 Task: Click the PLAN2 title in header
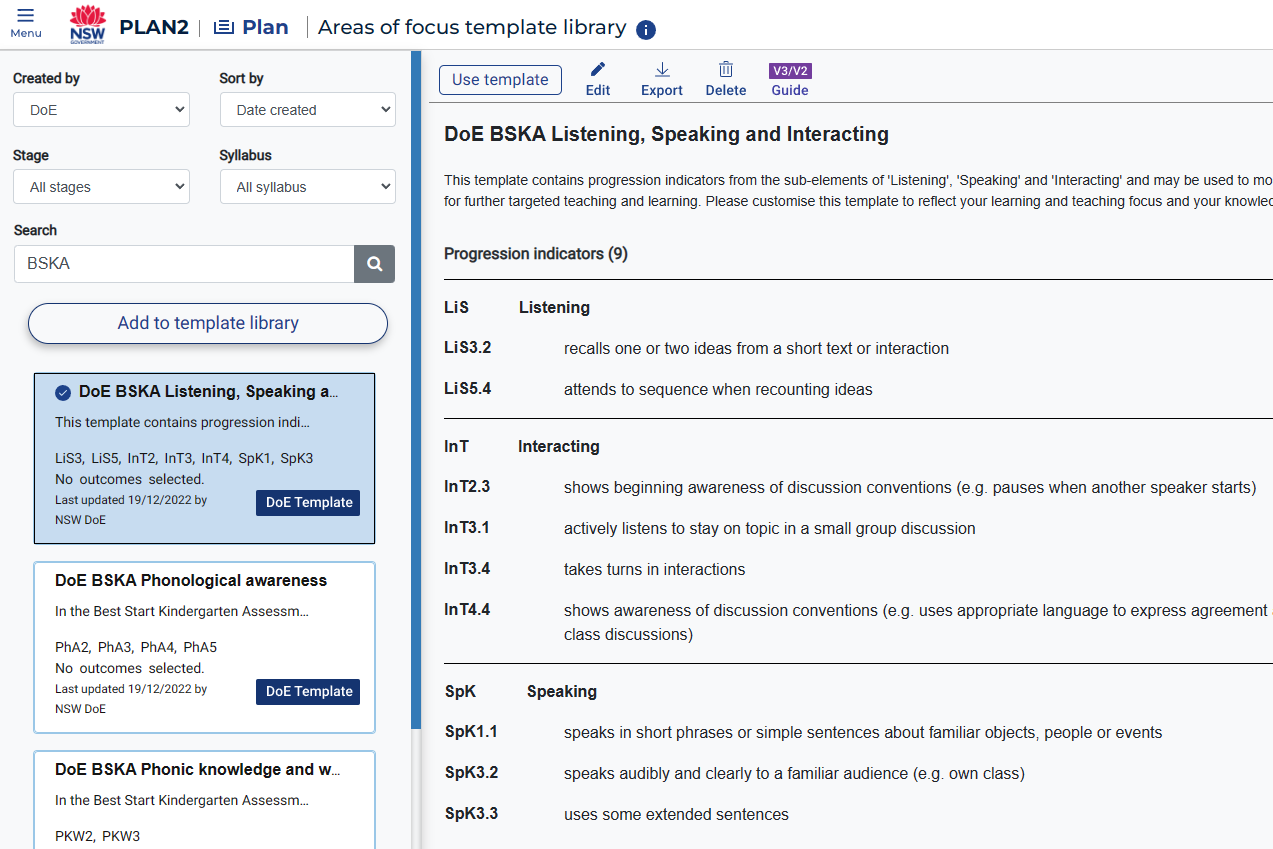(154, 27)
